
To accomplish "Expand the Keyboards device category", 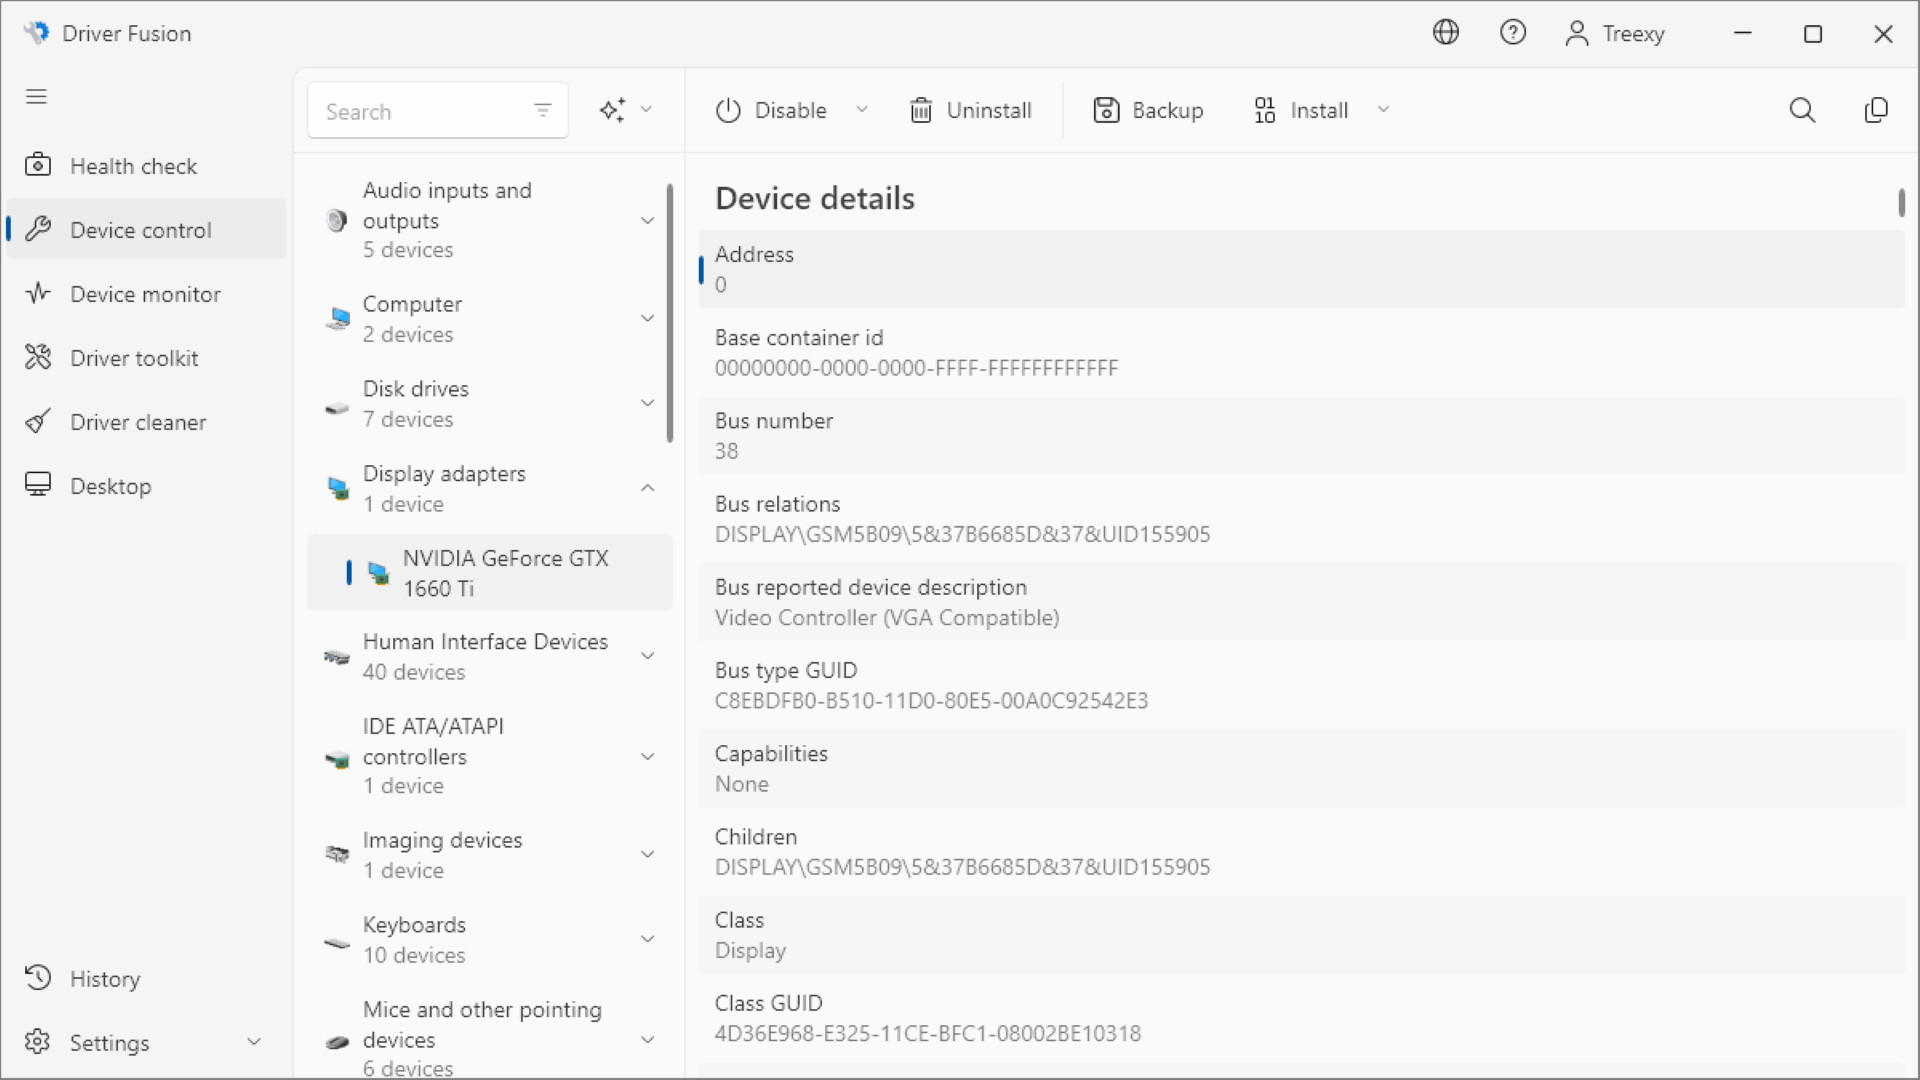I will click(647, 939).
